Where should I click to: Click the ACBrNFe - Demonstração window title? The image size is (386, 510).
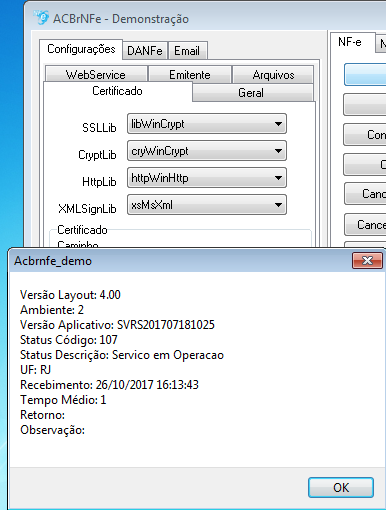[x=121, y=19]
